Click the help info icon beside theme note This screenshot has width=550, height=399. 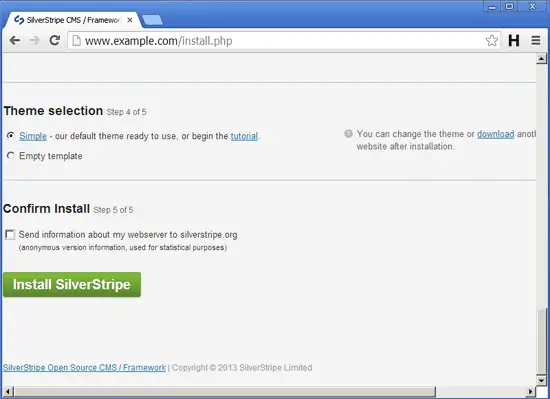coord(348,134)
